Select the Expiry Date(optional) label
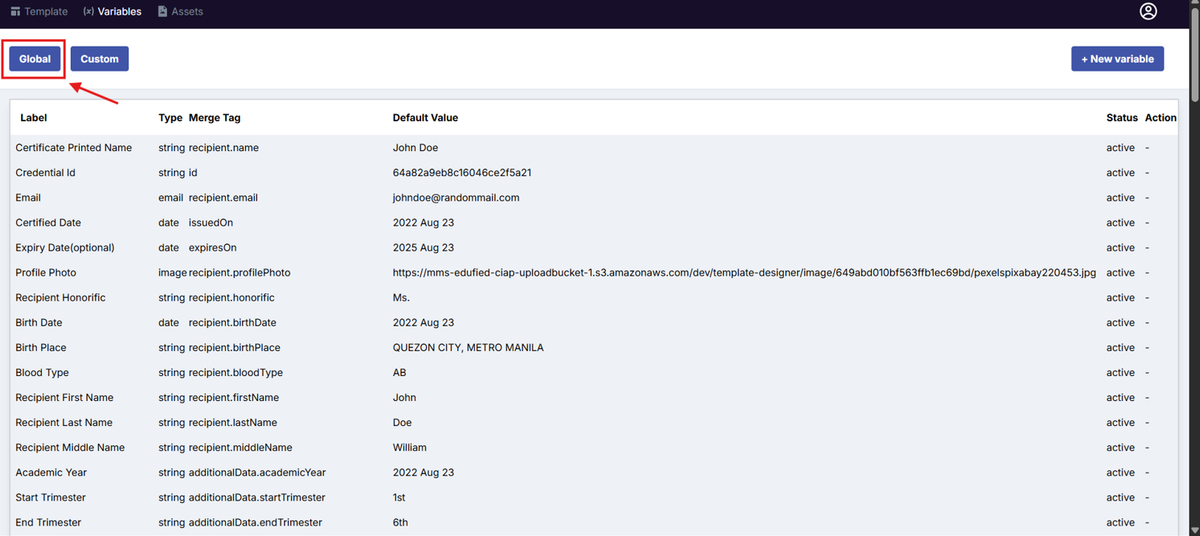Image resolution: width=1200 pixels, height=536 pixels. click(65, 248)
